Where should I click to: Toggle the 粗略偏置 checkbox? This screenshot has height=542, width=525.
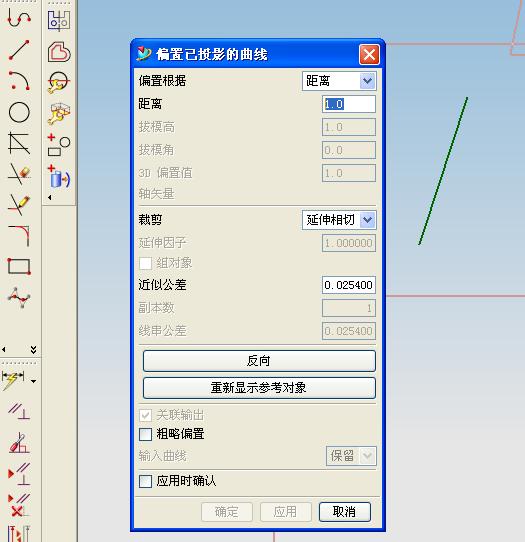(146, 434)
